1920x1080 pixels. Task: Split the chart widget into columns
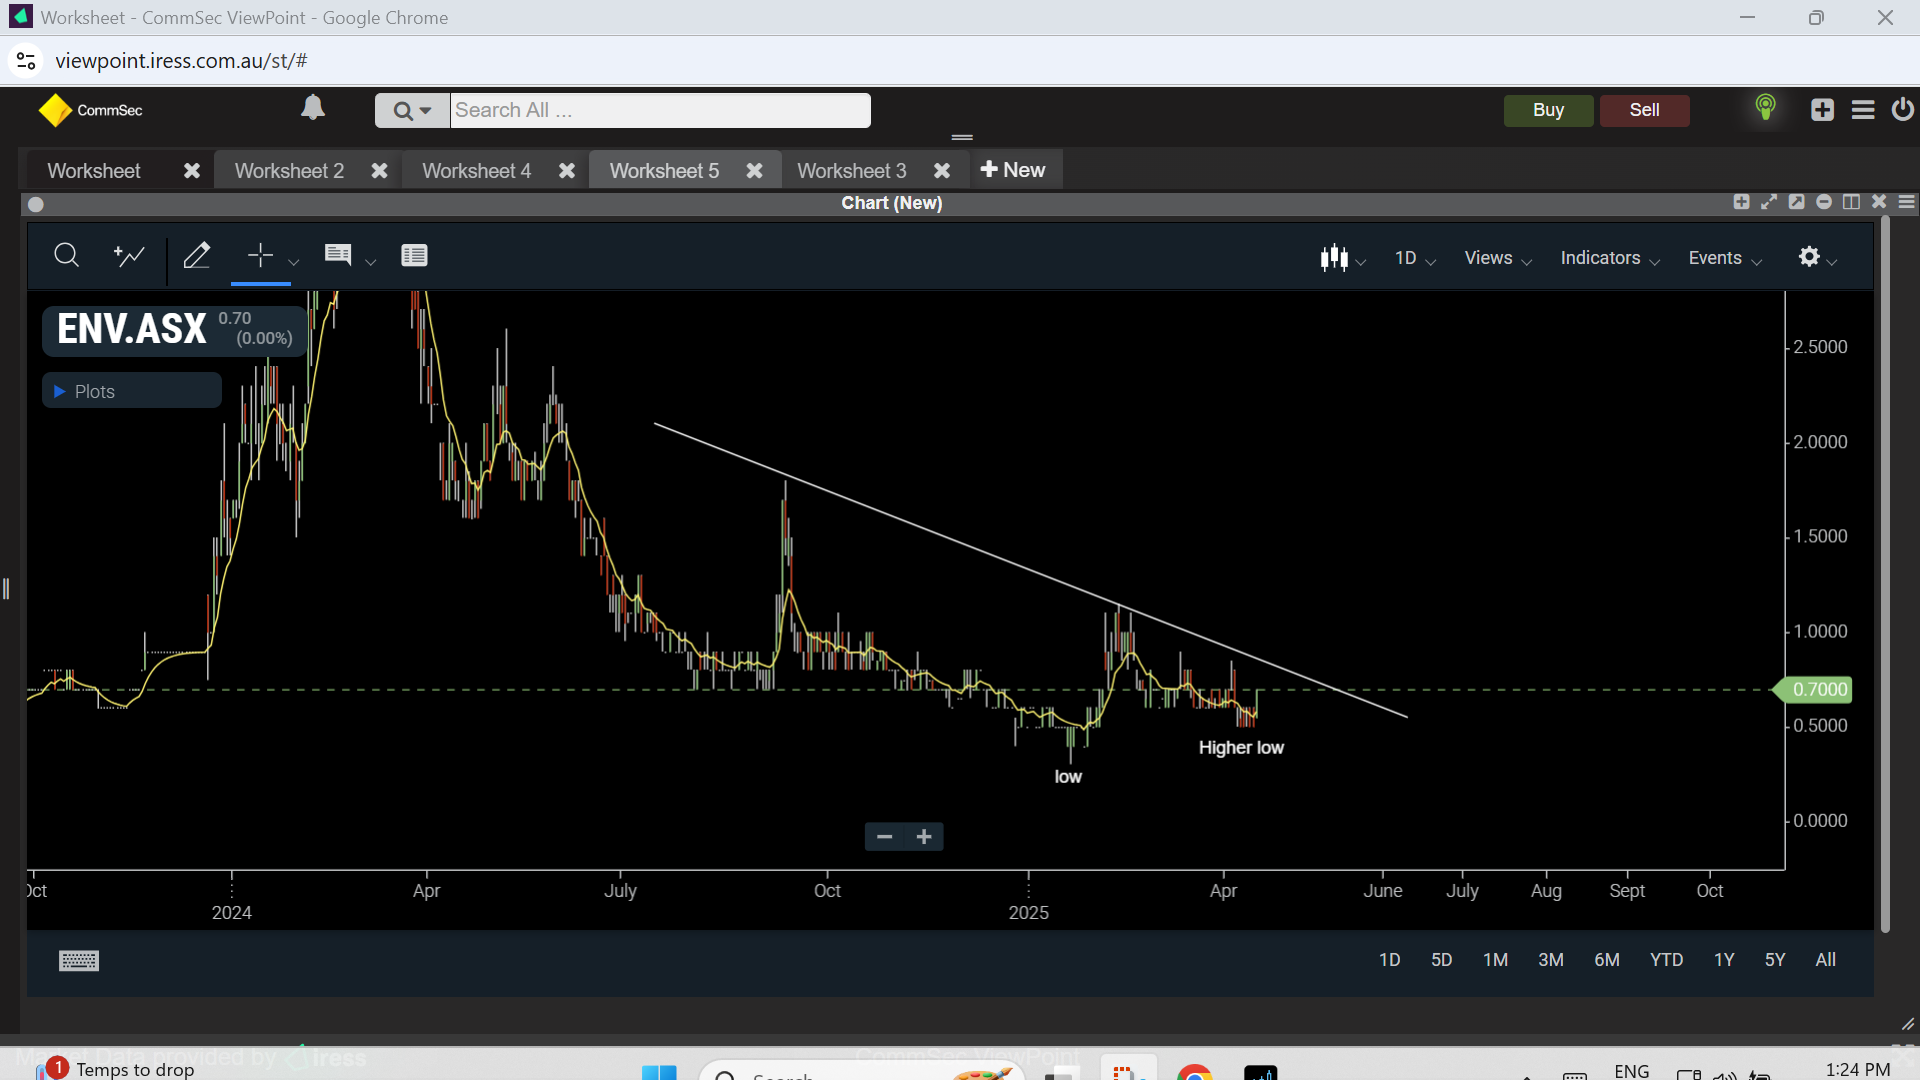click(1851, 202)
